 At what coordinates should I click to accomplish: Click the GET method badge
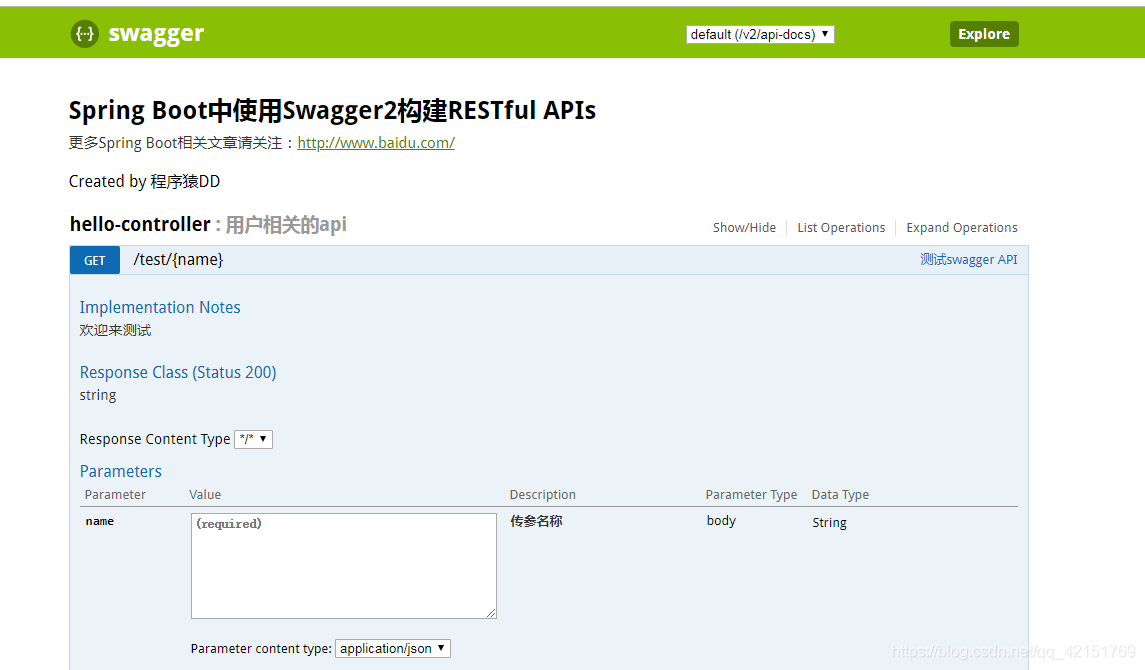pos(94,260)
